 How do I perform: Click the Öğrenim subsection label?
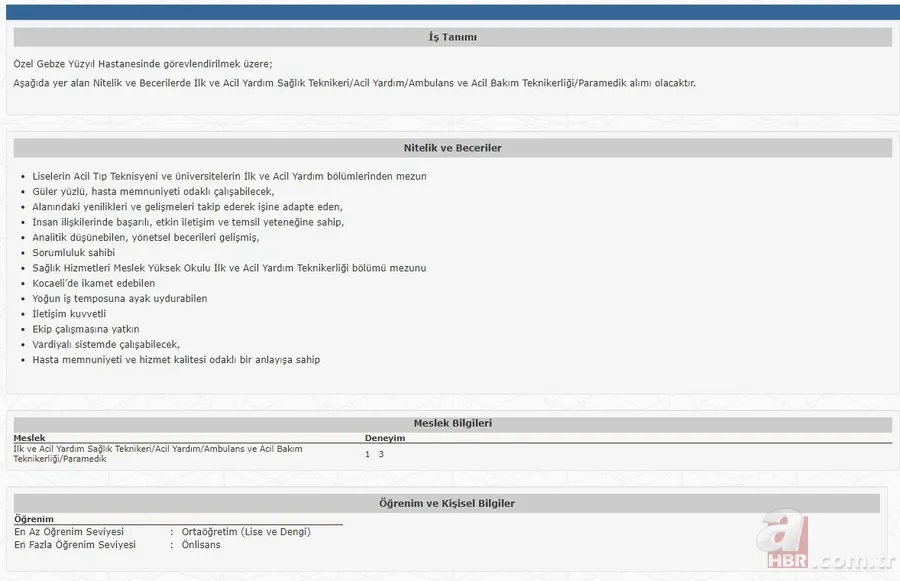click(33, 519)
